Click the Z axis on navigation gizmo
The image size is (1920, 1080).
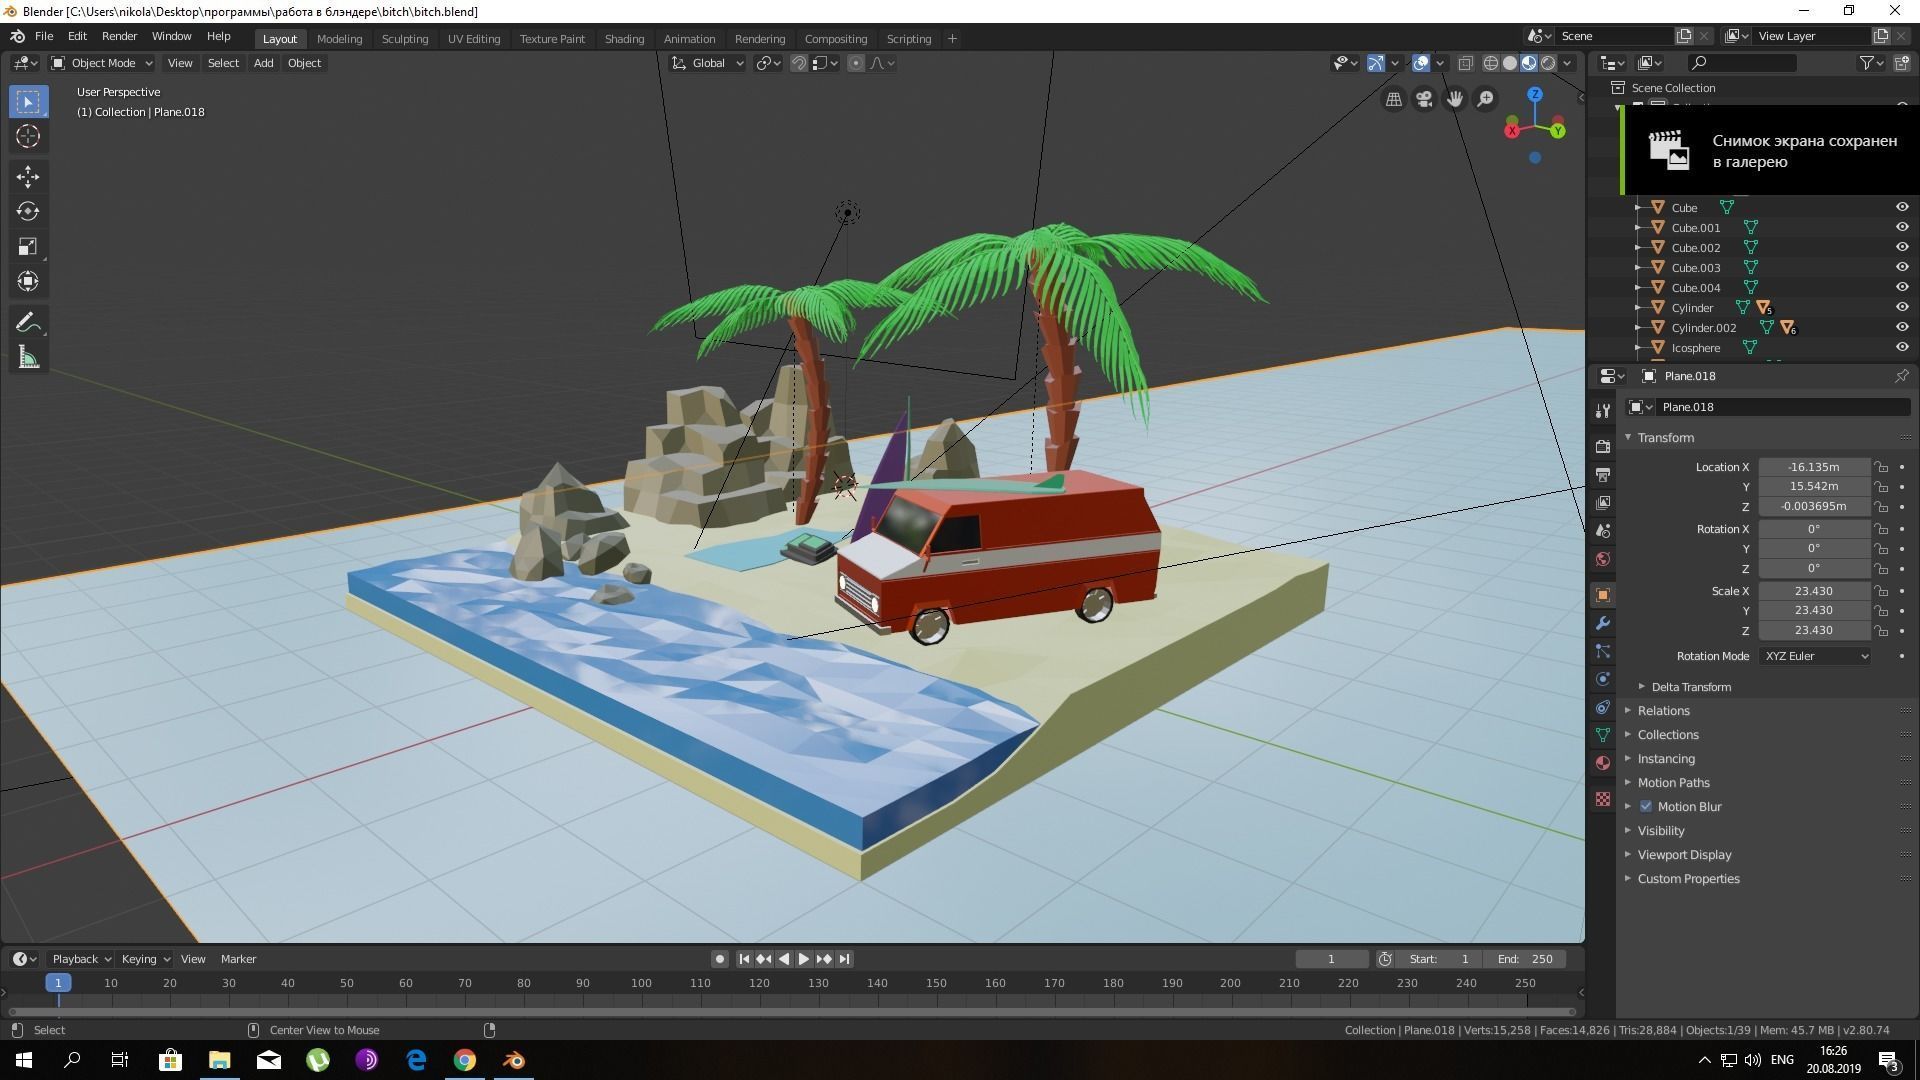(1535, 95)
